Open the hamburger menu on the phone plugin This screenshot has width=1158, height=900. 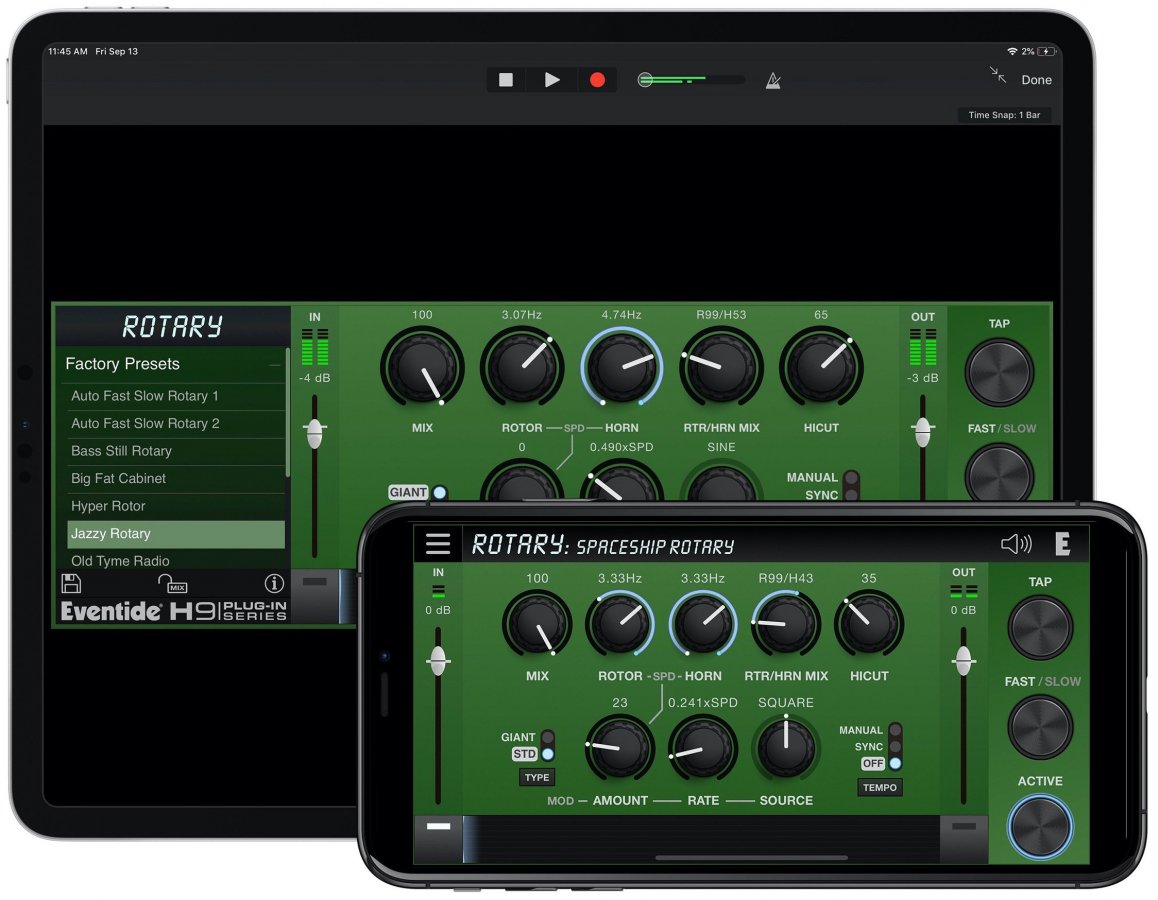point(438,544)
